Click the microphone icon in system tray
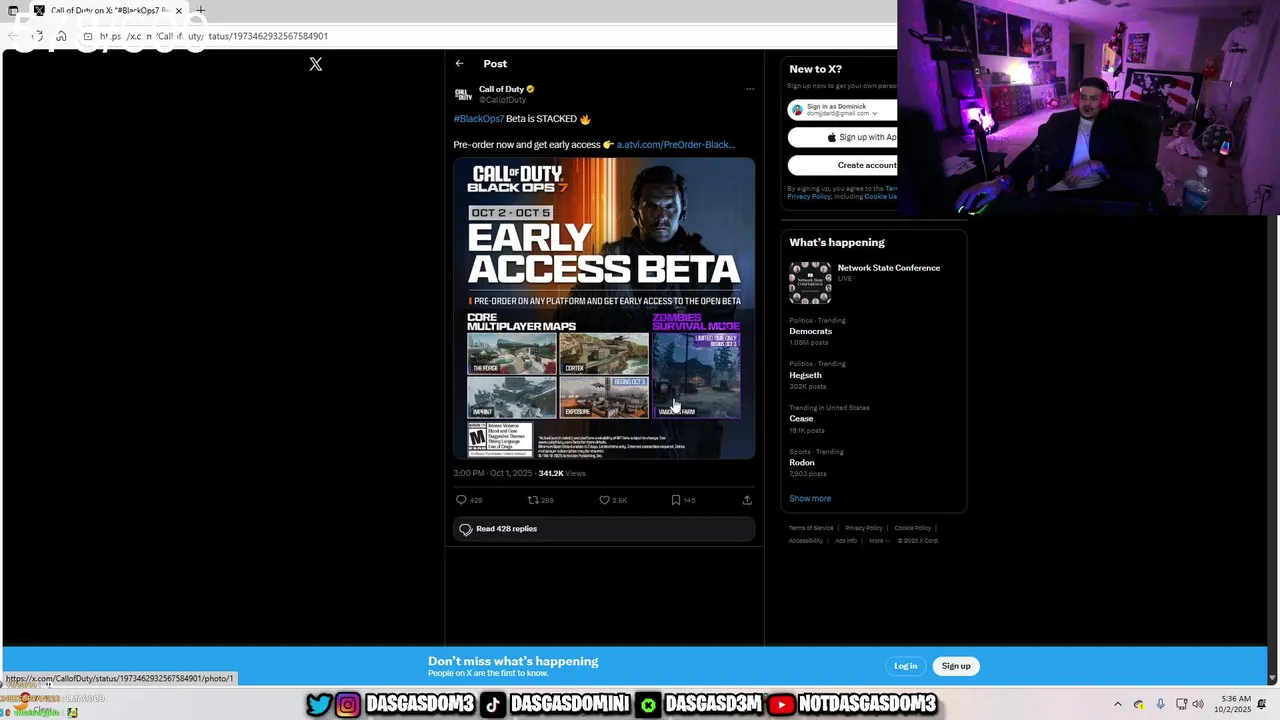1280x720 pixels. [x=1160, y=705]
